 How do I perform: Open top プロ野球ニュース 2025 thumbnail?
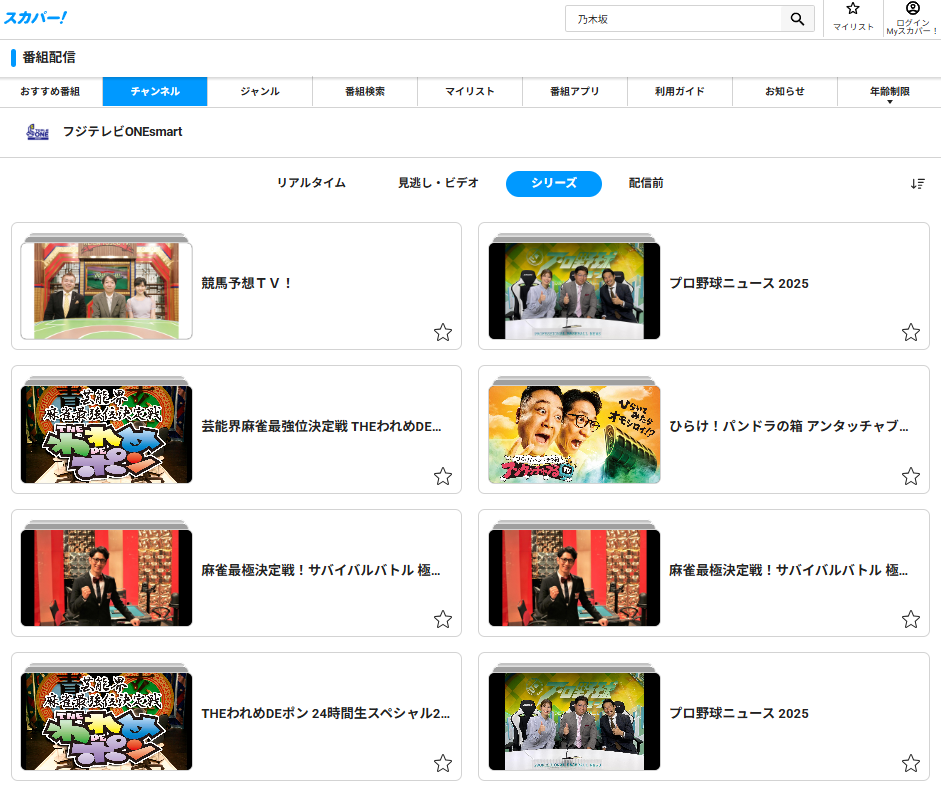[574, 290]
